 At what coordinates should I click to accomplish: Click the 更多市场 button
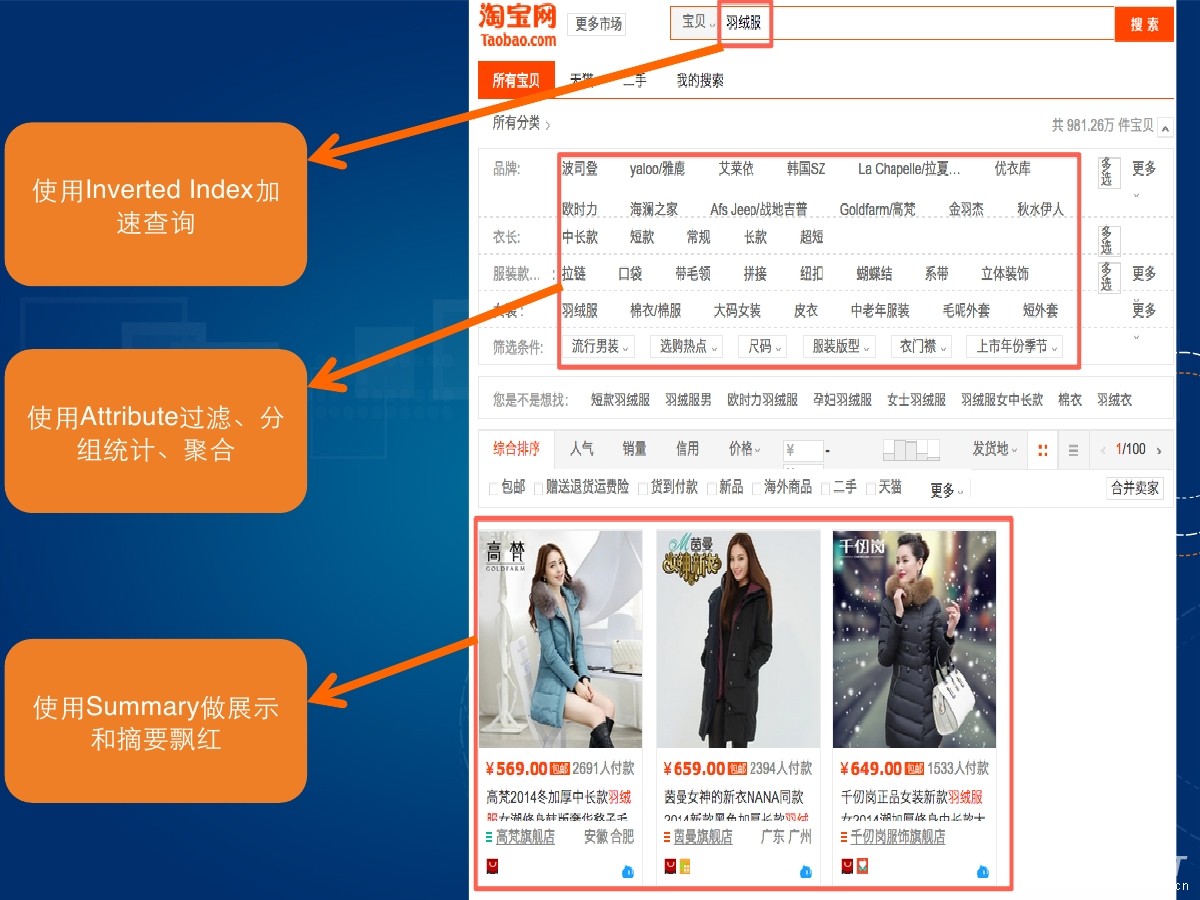point(598,24)
